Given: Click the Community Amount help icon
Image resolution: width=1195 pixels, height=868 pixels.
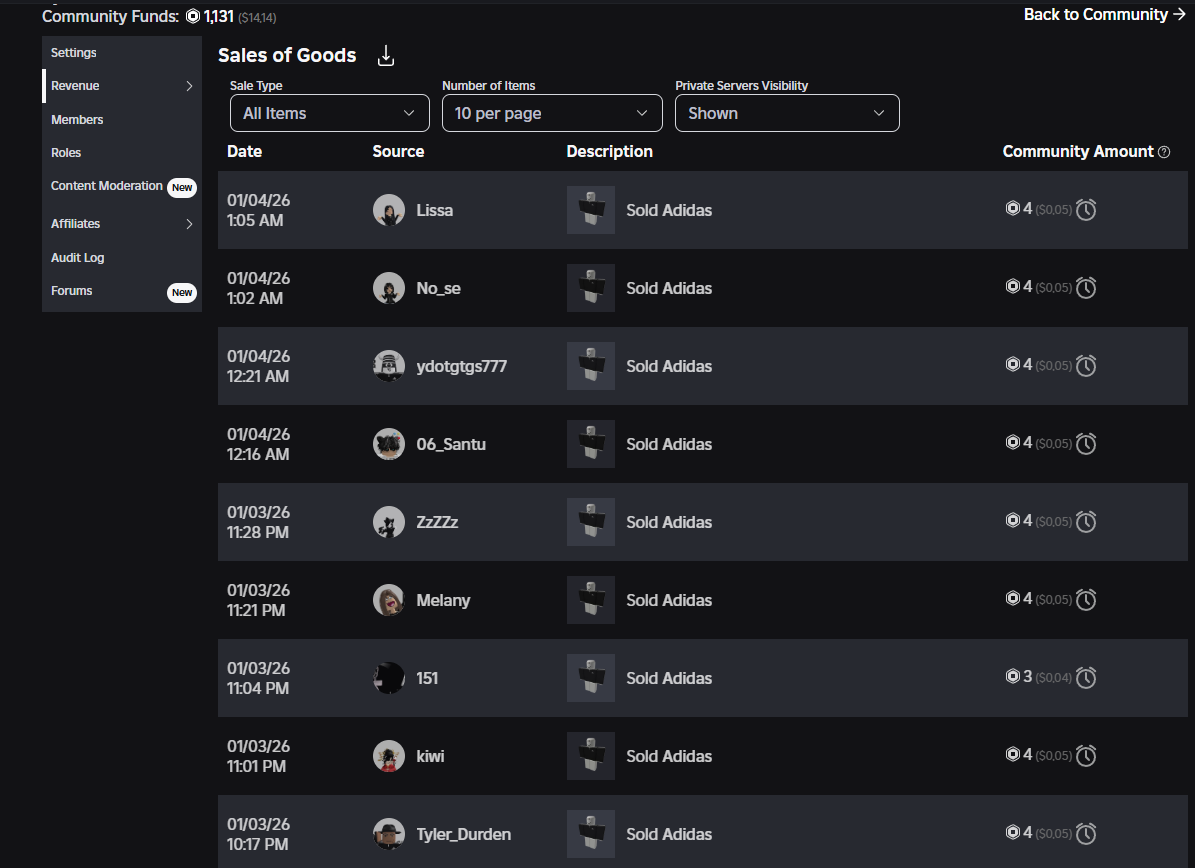Looking at the screenshot, I should (x=1164, y=152).
